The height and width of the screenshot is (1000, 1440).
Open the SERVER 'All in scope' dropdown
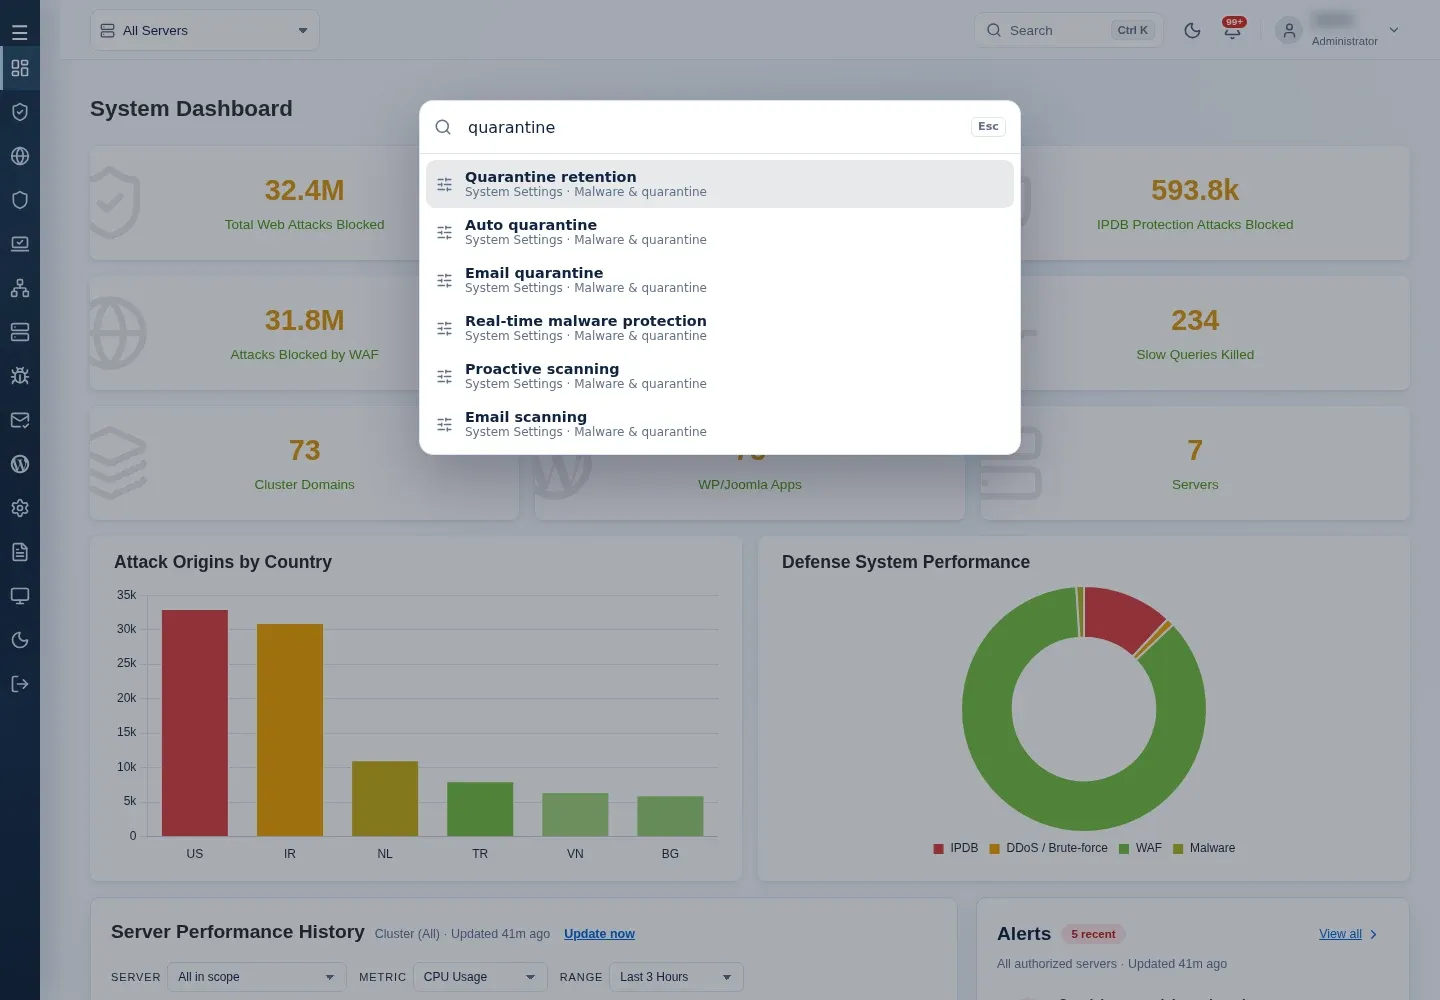click(256, 977)
